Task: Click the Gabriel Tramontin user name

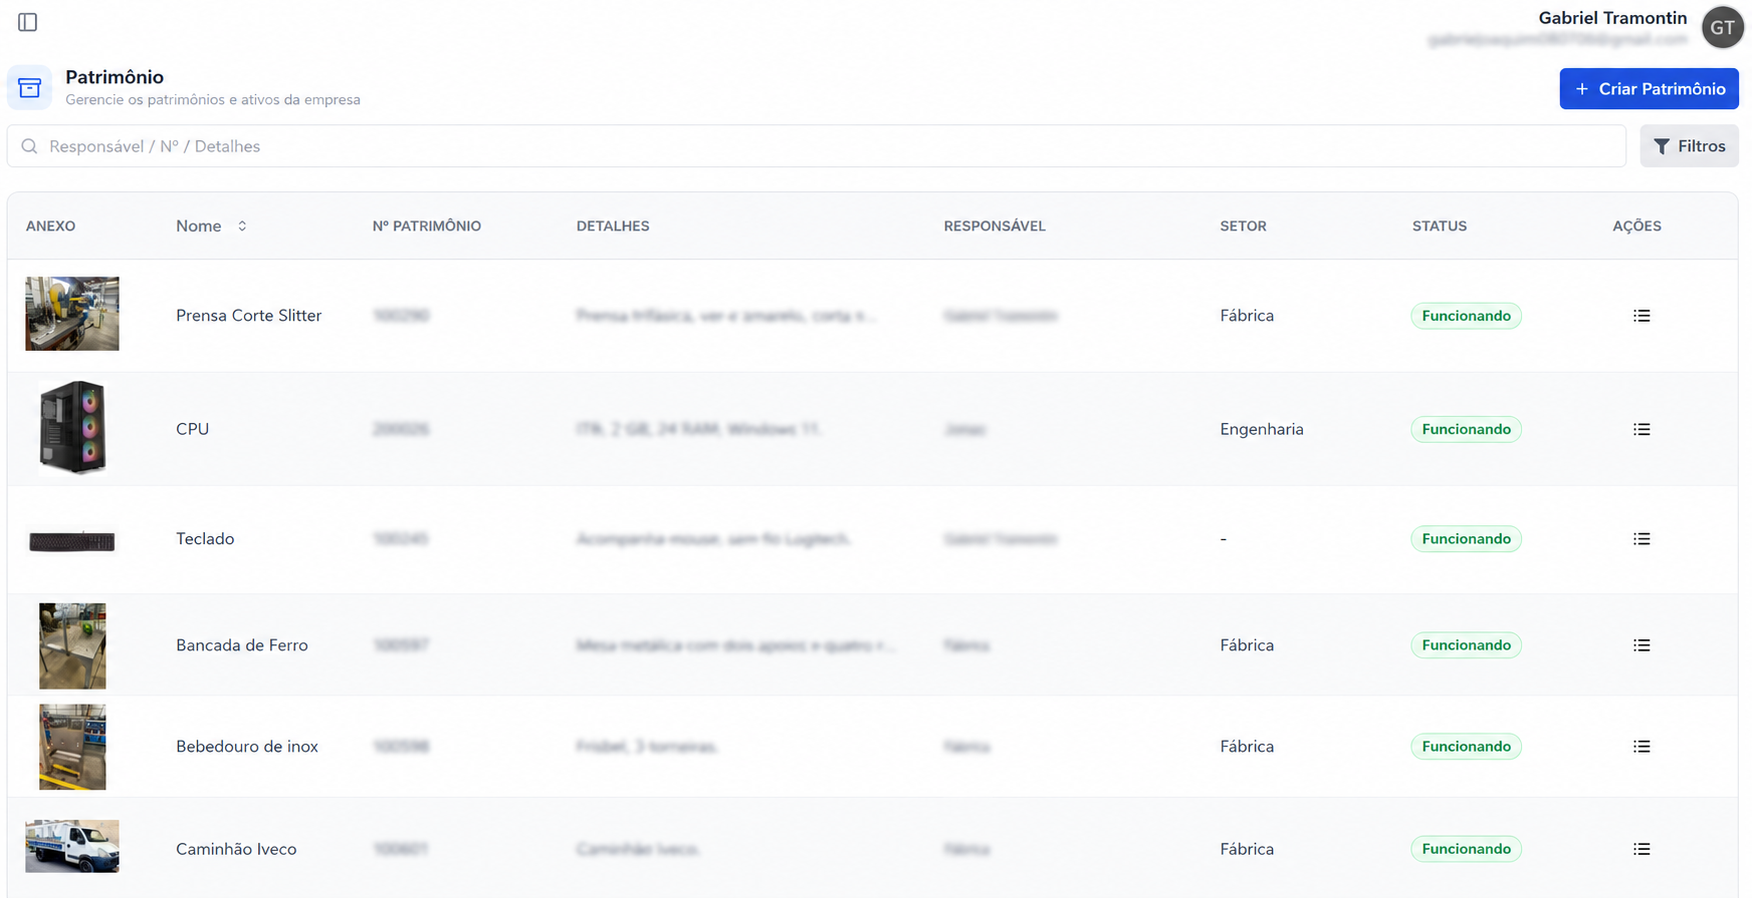Action: point(1612,18)
